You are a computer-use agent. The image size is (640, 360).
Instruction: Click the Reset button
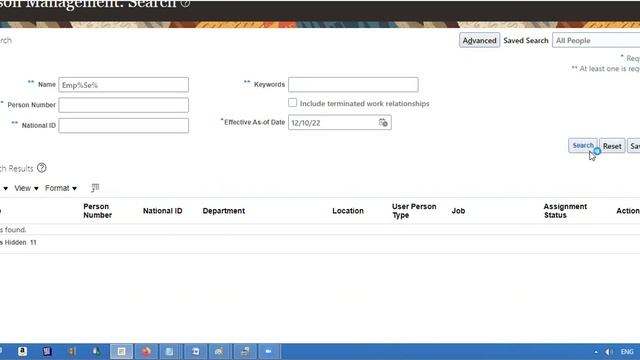(612, 146)
